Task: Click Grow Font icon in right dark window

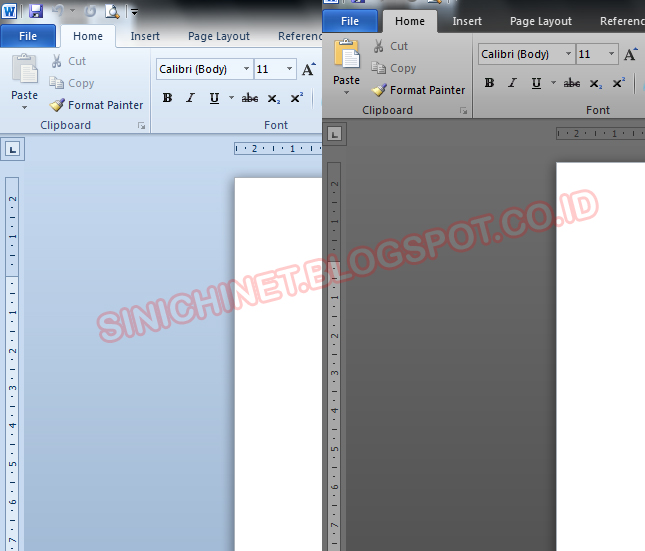Action: coord(631,54)
